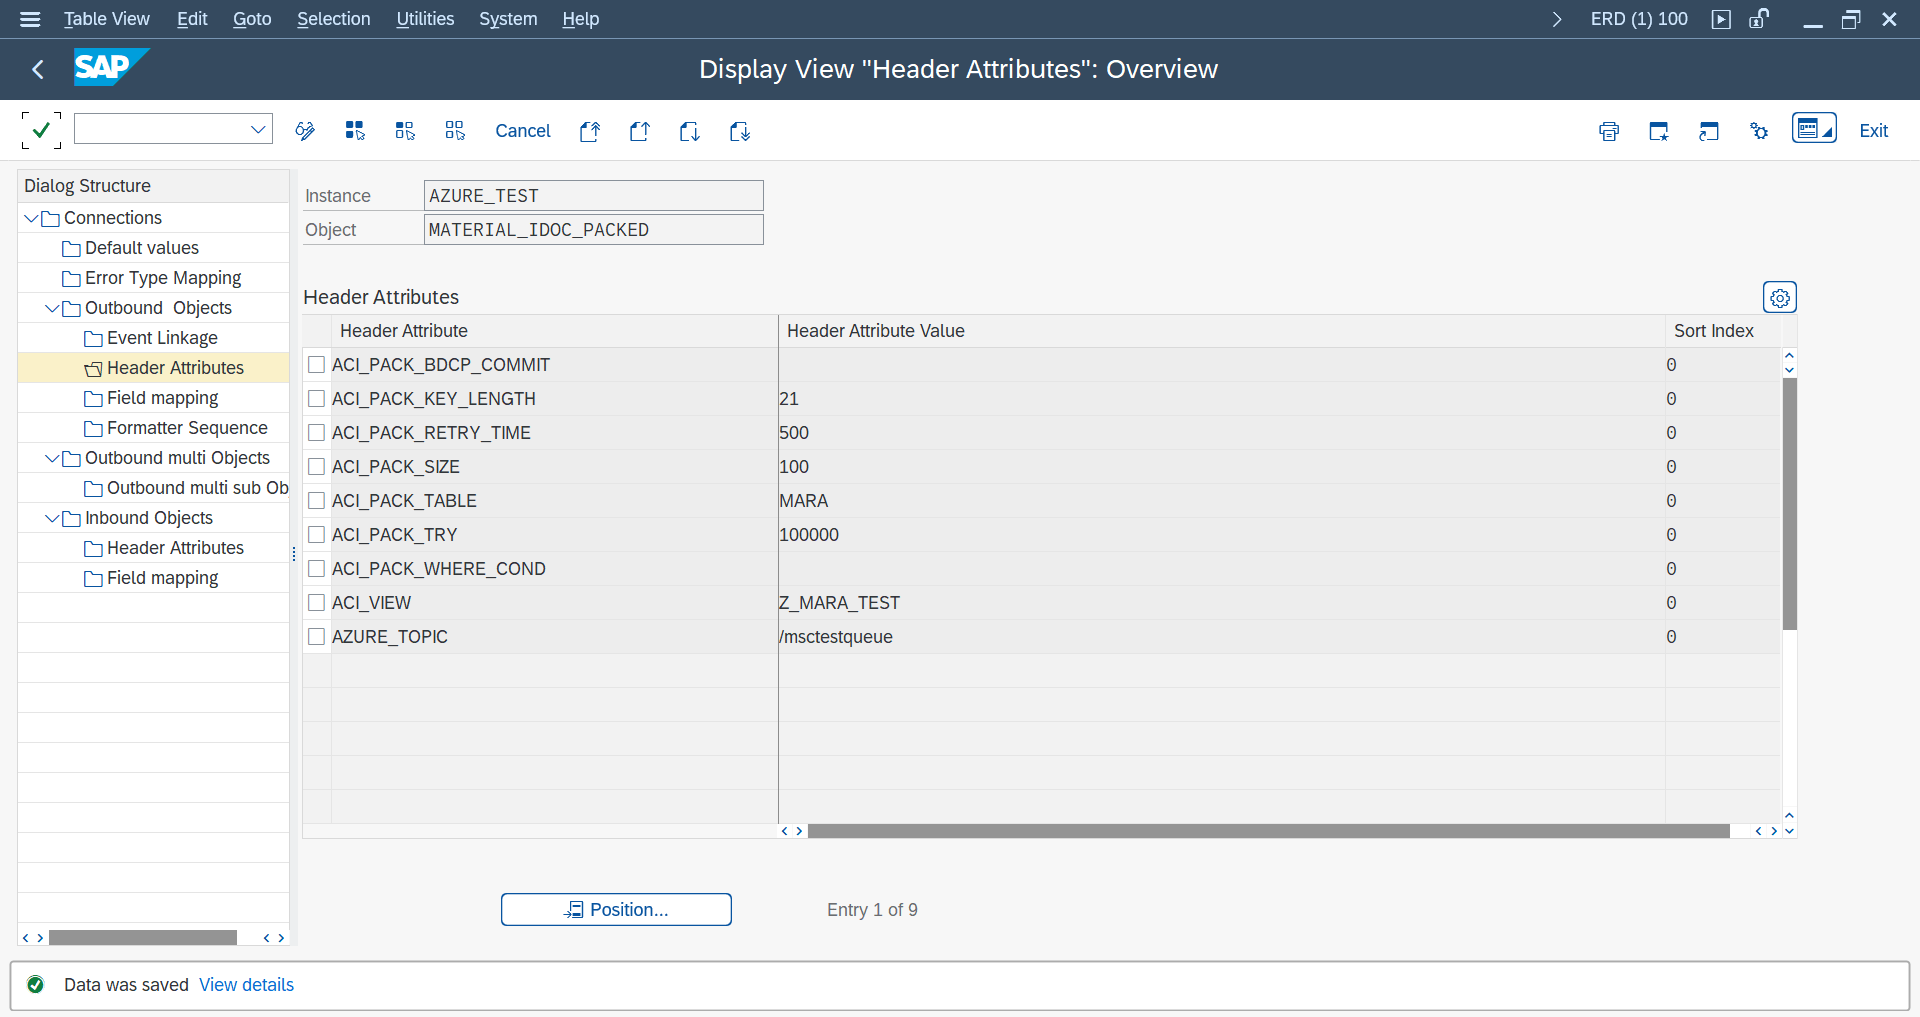This screenshot has width=1920, height=1017.
Task: Click the session play icon in title bar
Action: [1721, 19]
